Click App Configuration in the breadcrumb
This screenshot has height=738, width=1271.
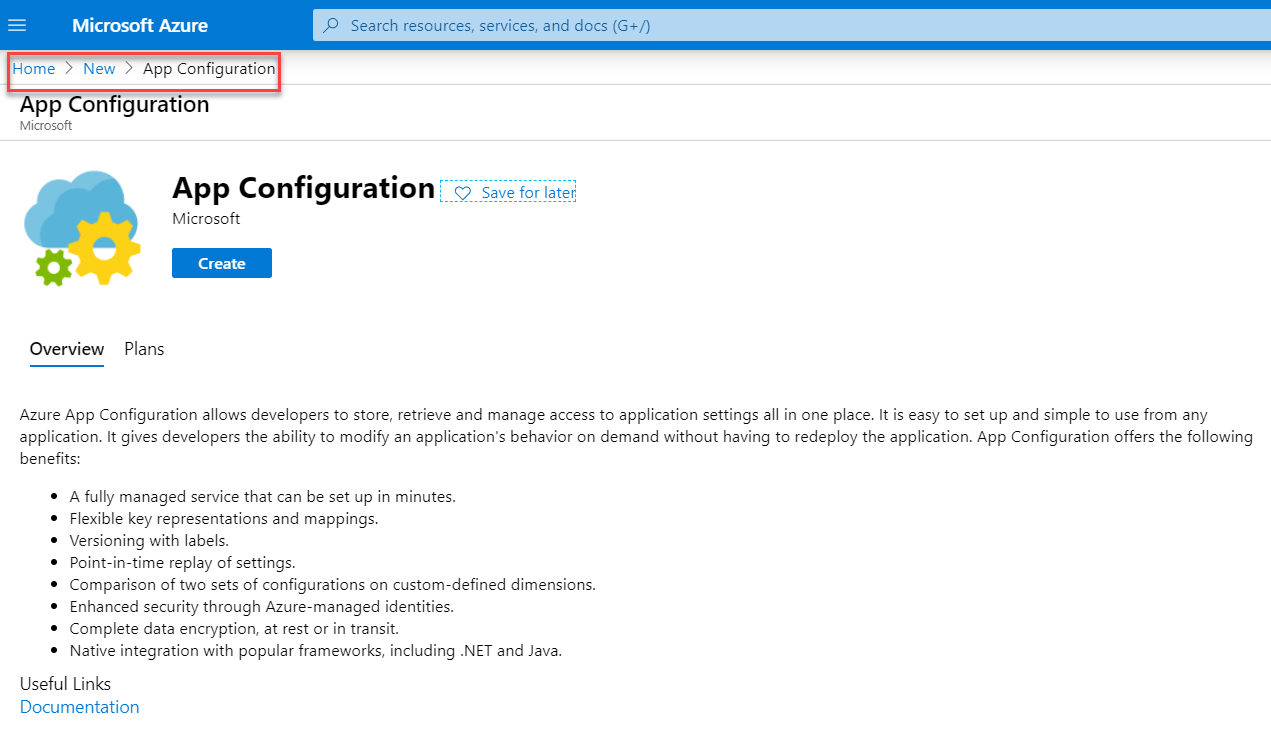[209, 69]
